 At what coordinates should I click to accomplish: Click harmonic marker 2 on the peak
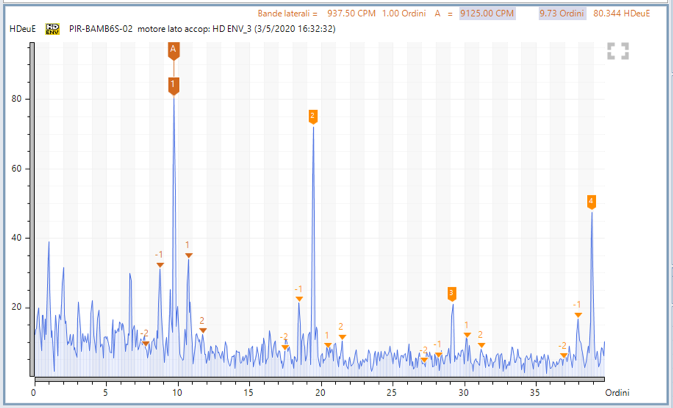click(313, 116)
